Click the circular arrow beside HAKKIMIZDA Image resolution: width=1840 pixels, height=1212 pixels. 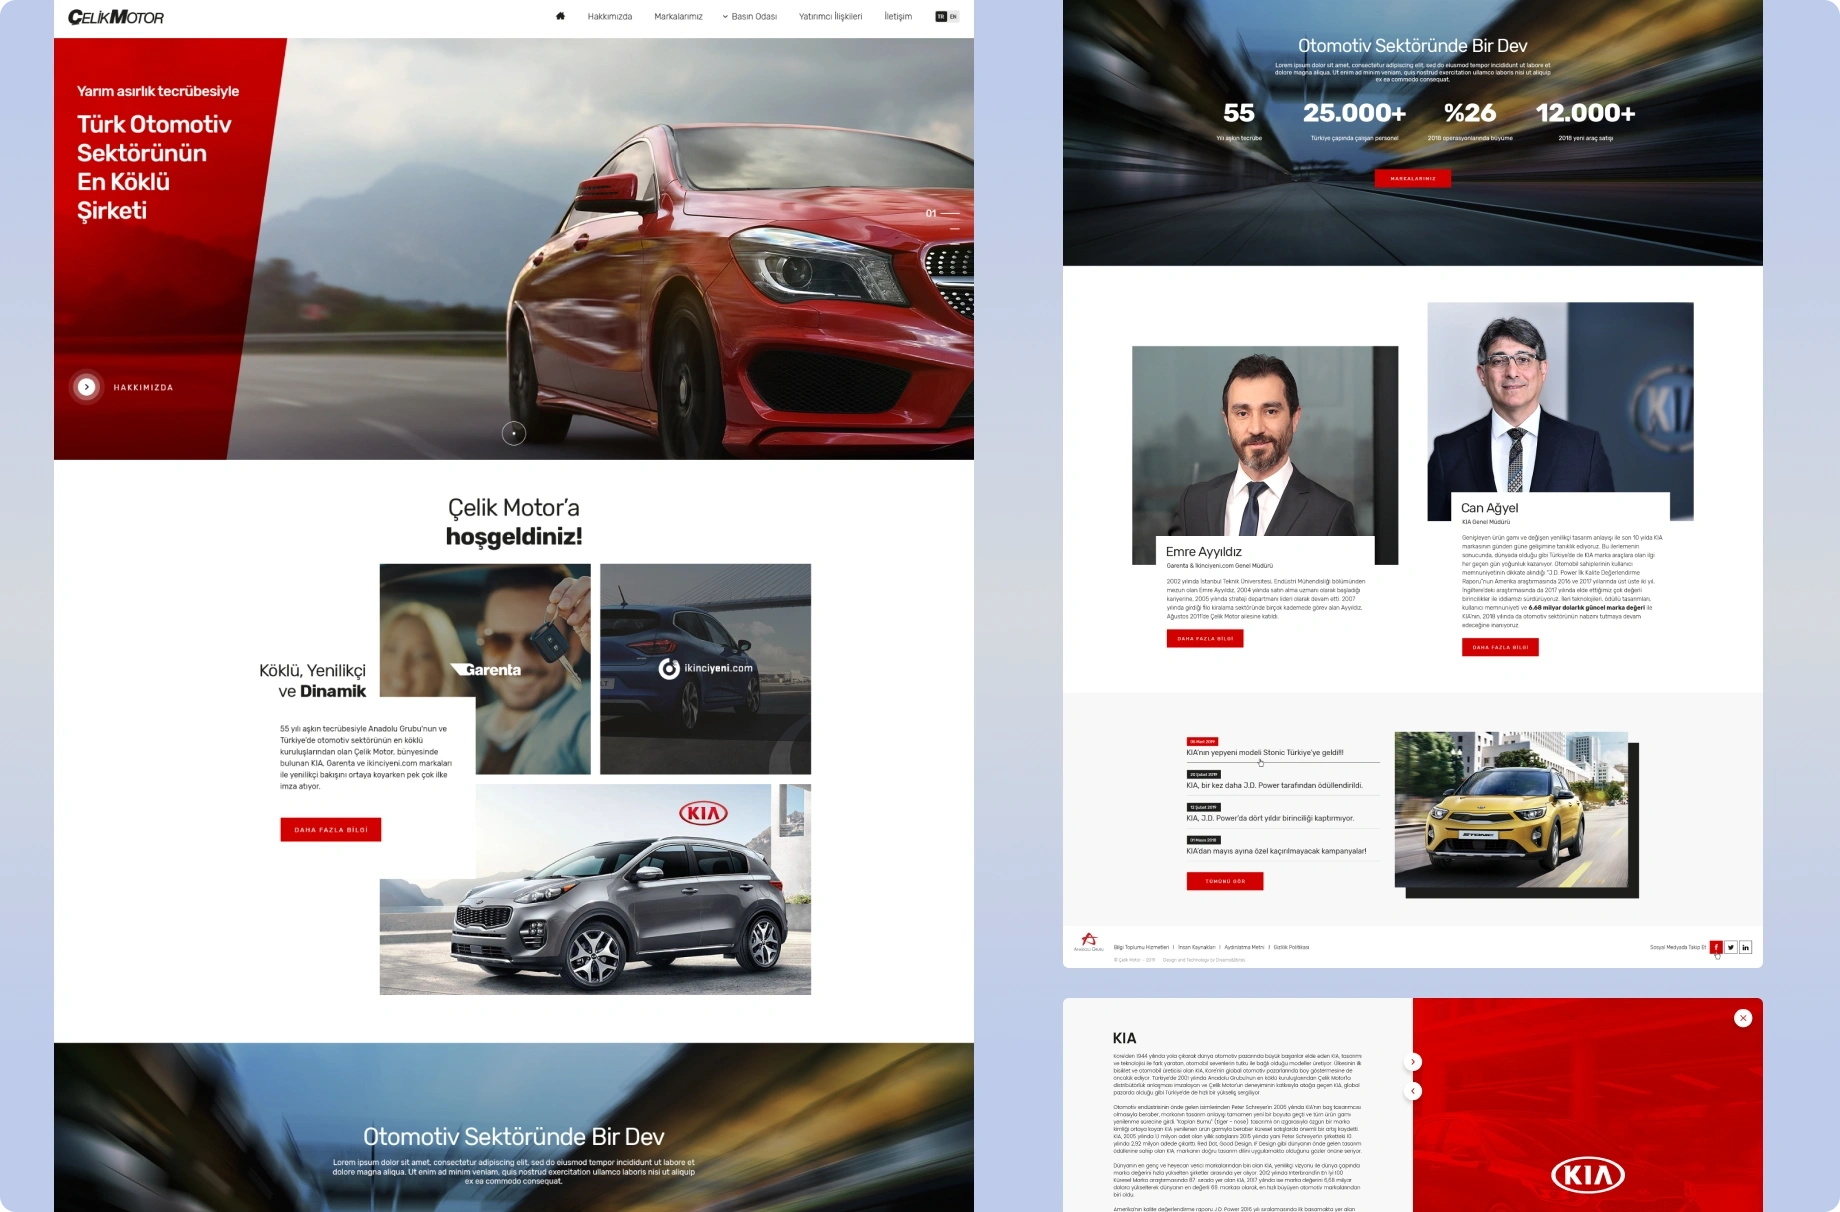pyautogui.click(x=87, y=387)
